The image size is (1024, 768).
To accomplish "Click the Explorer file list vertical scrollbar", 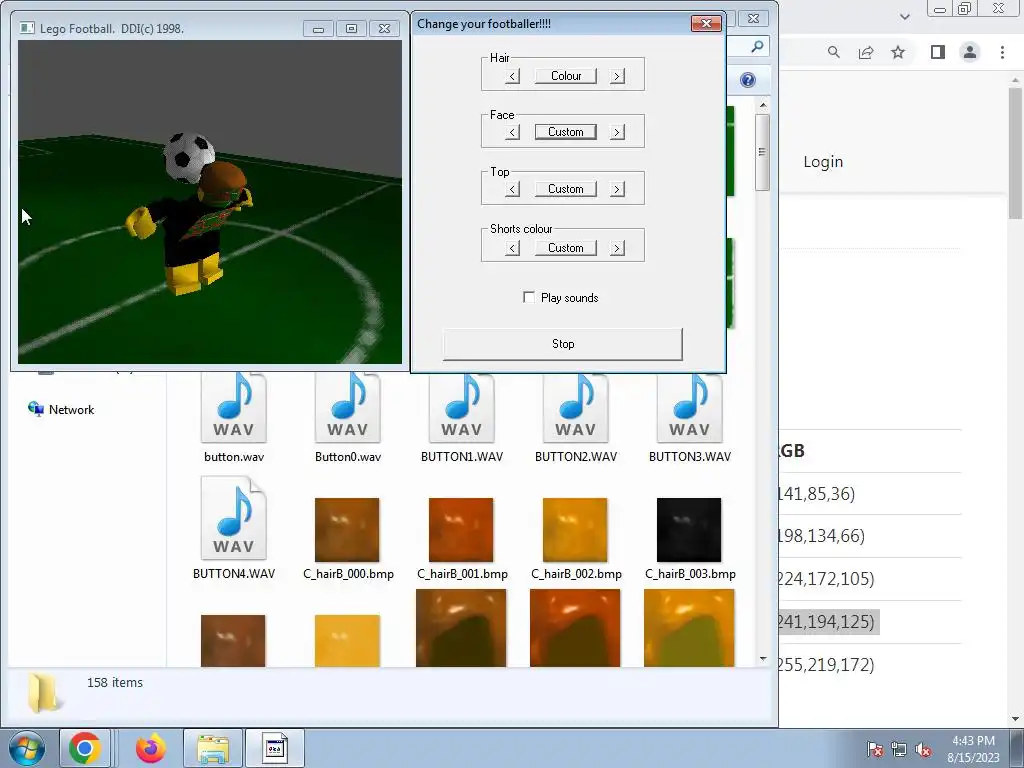I will 762,153.
